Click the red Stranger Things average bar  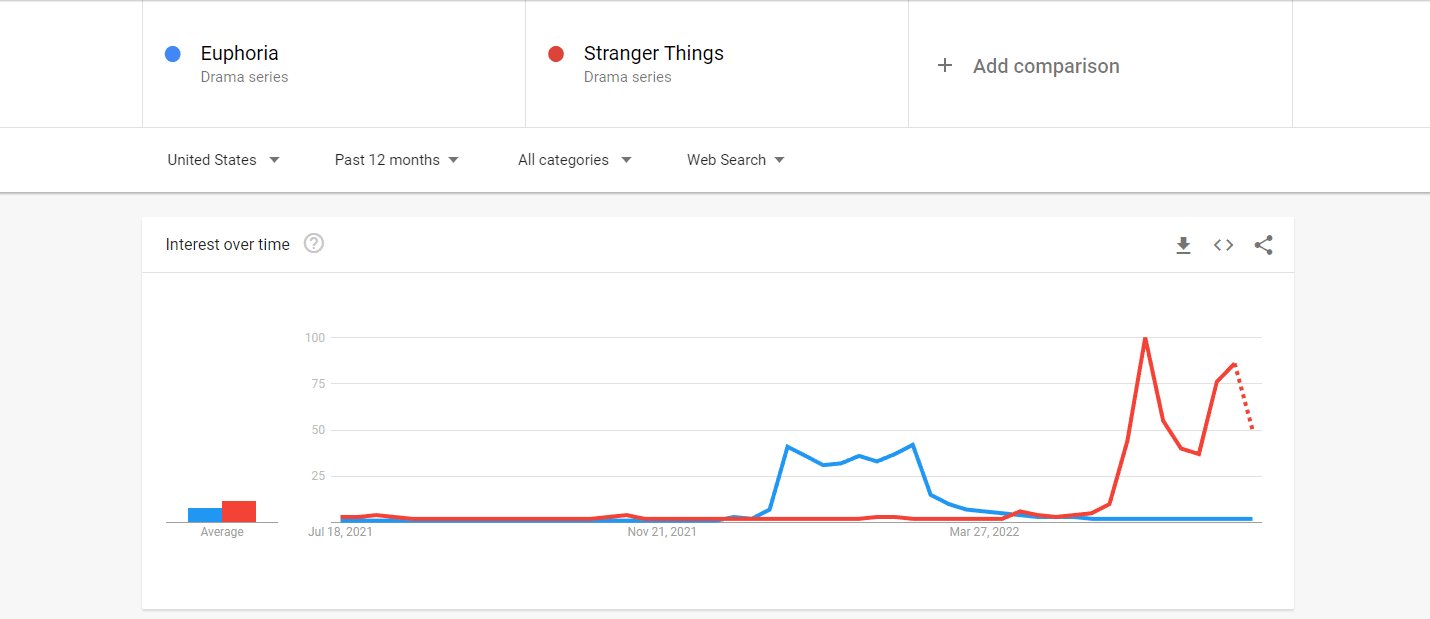239,511
